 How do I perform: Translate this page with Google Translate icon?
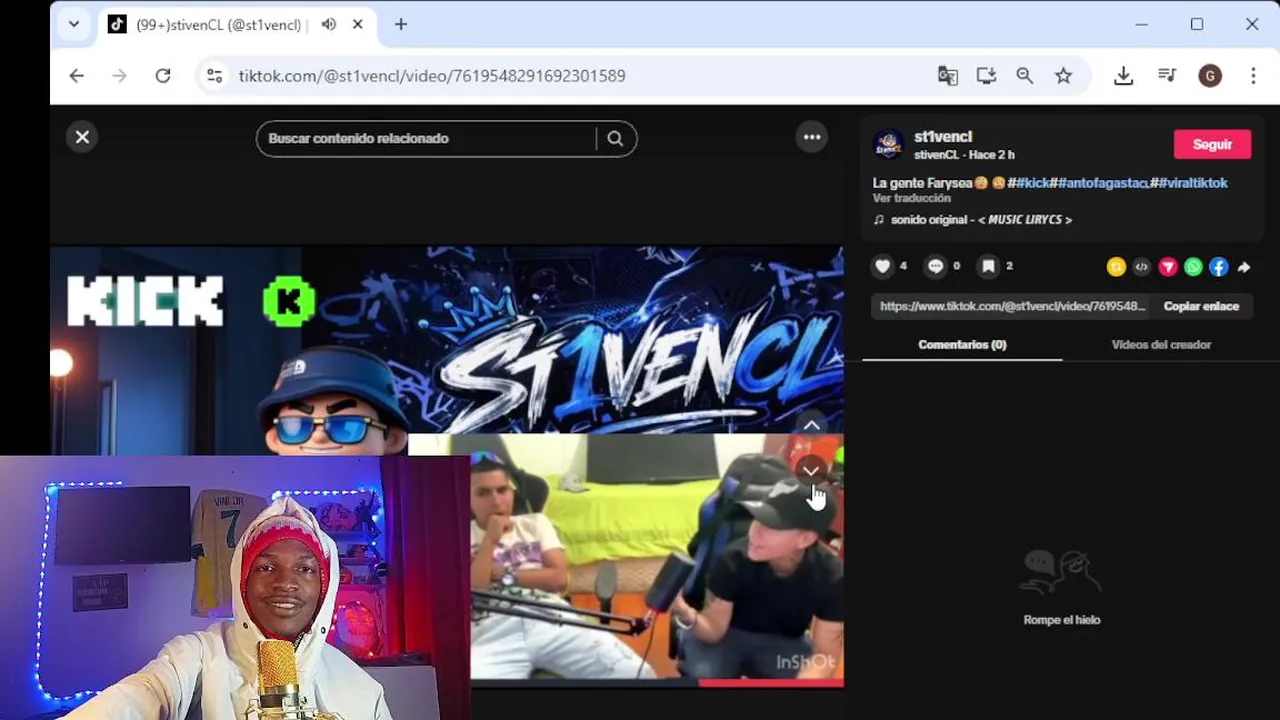pyautogui.click(x=947, y=76)
